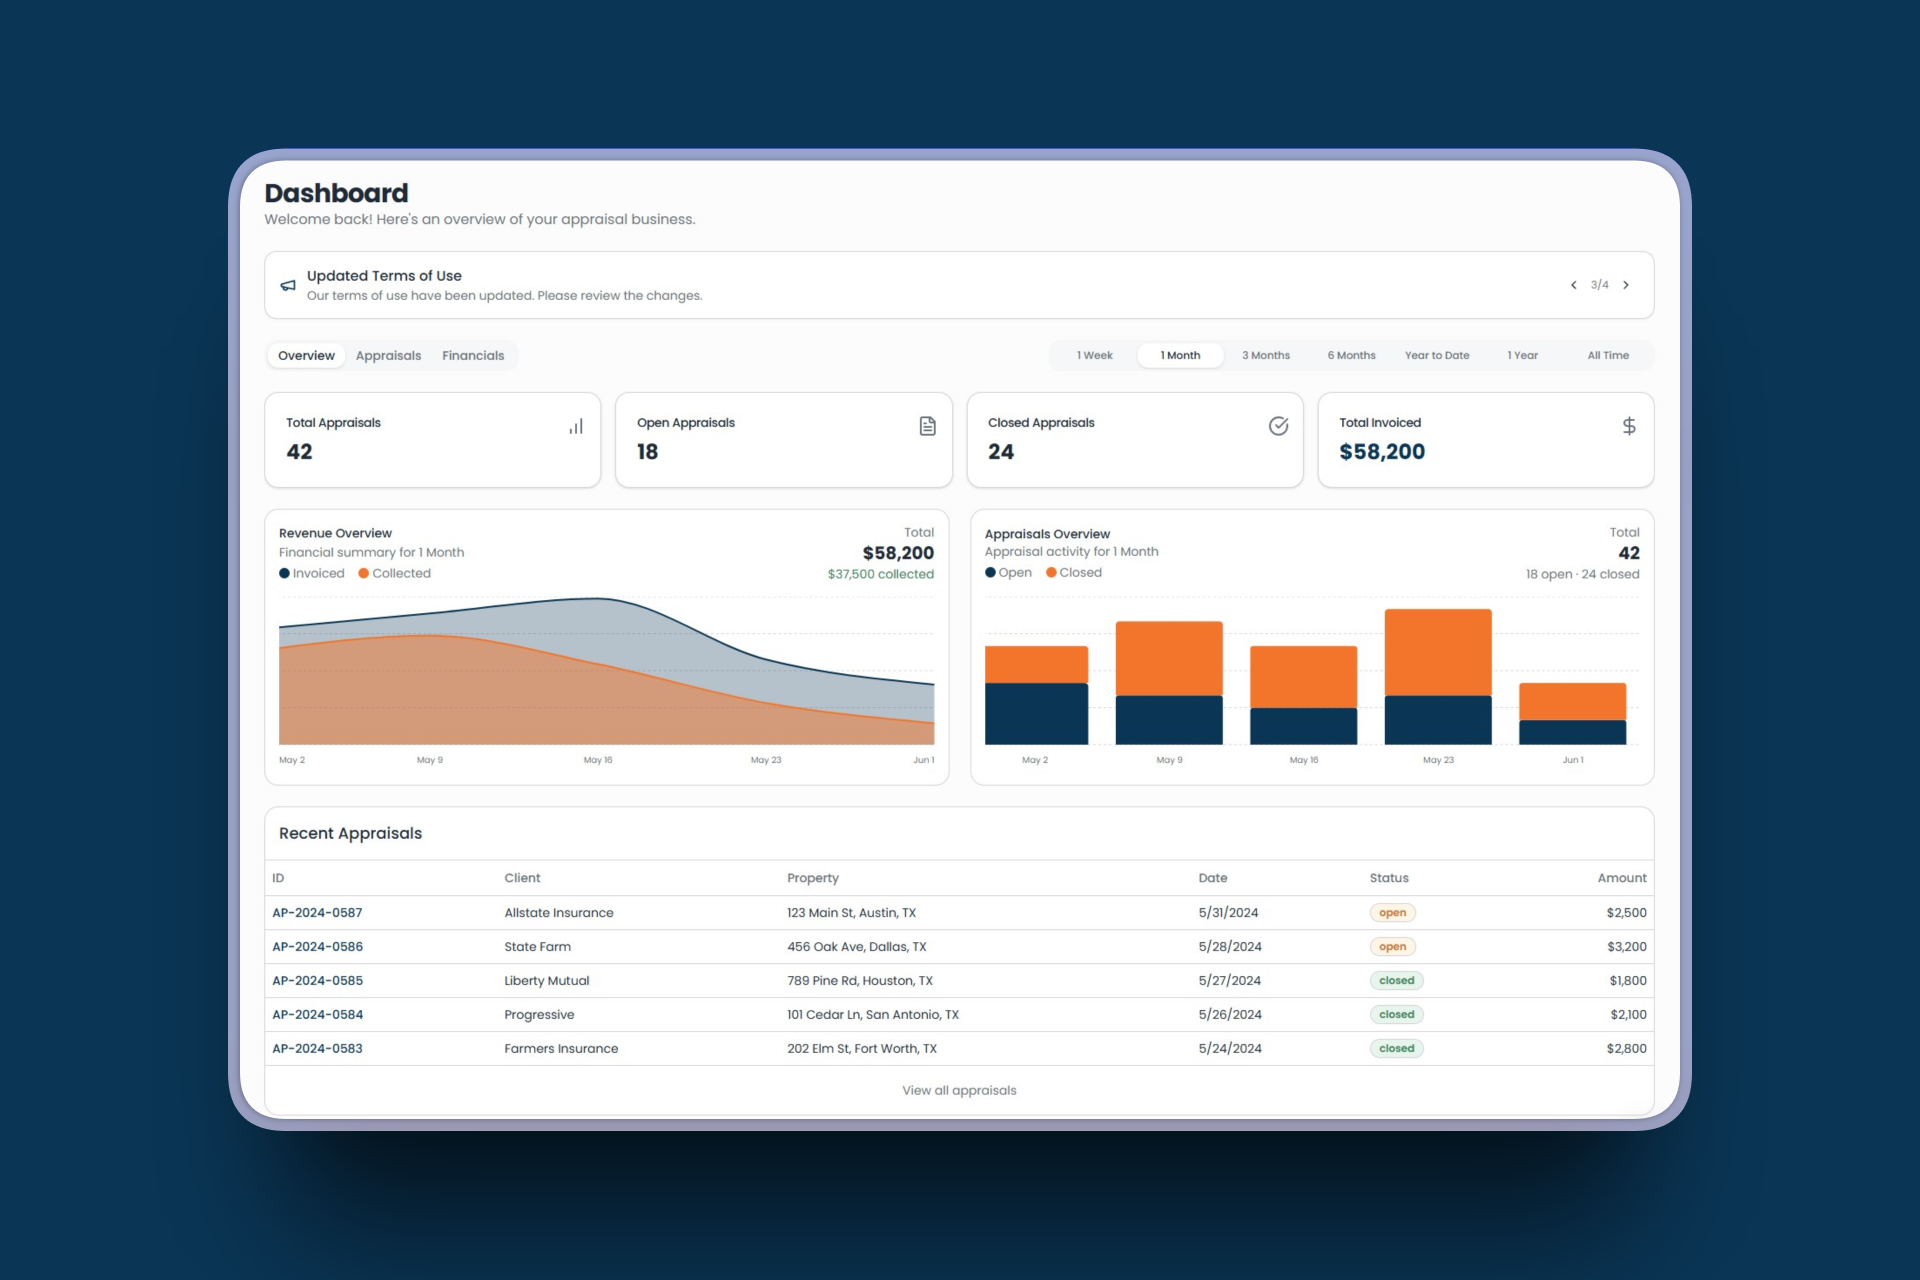Open appraisal AP-2024-0583
The image size is (1920, 1280).
coord(317,1048)
